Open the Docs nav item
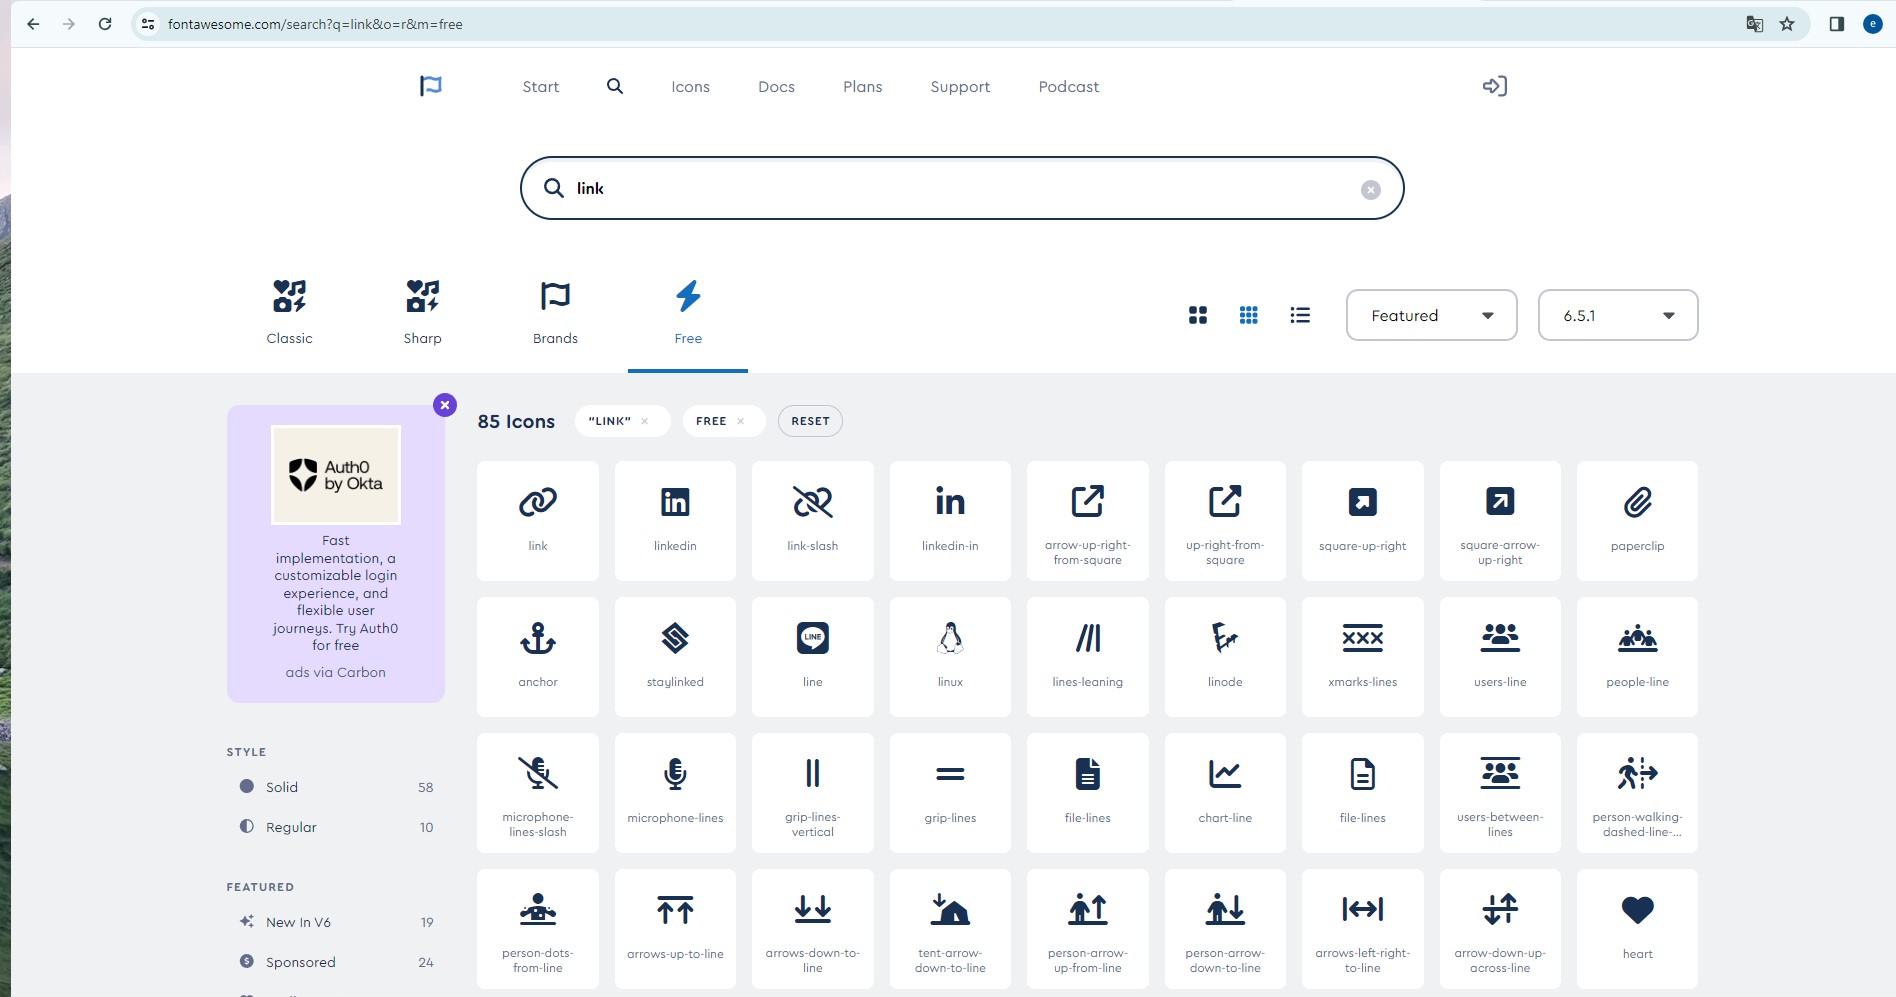This screenshot has height=997, width=1896. coord(777,87)
